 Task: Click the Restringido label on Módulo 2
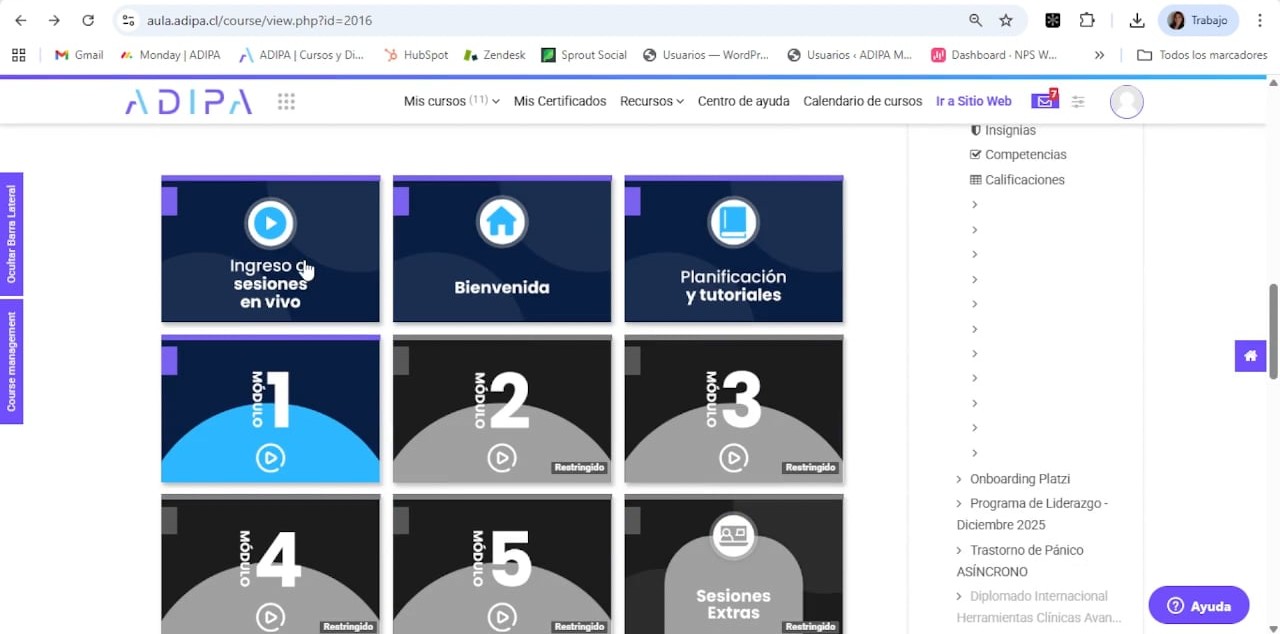pyautogui.click(x=578, y=467)
